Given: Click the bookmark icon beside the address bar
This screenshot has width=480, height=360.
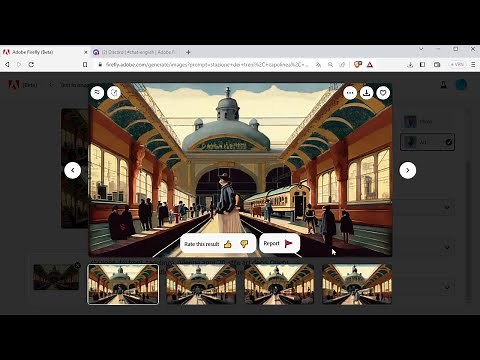Looking at the screenshot, I should pos(85,65).
